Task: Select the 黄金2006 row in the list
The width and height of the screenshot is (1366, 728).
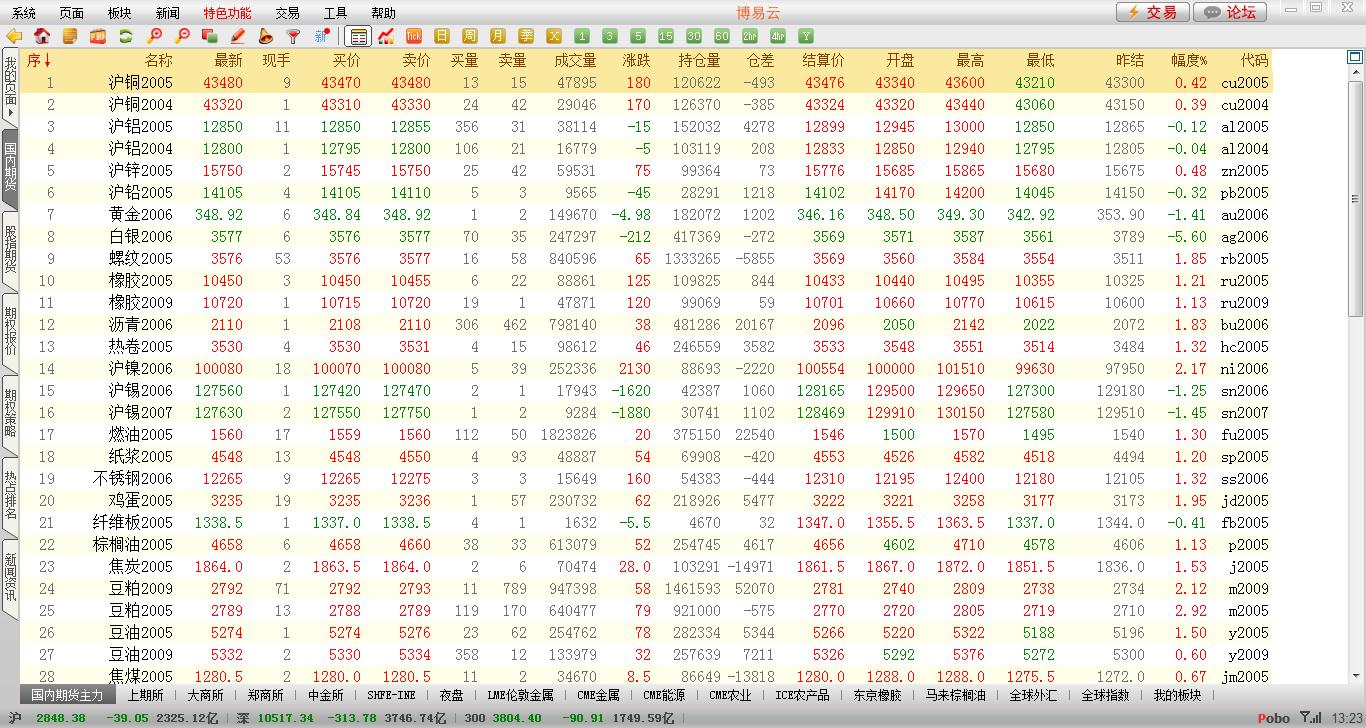Action: [x=140, y=215]
